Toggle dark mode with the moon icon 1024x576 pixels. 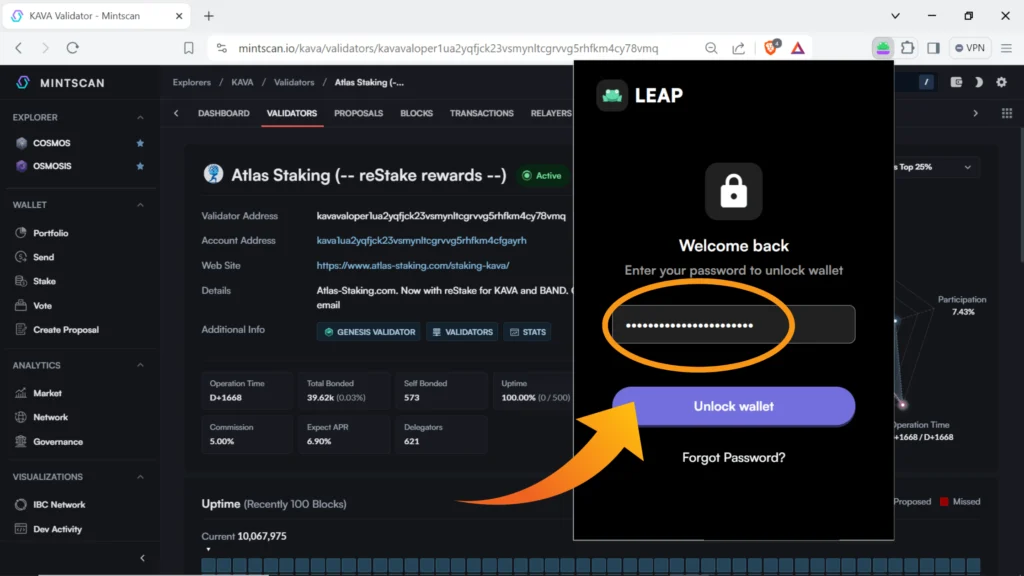(x=979, y=83)
